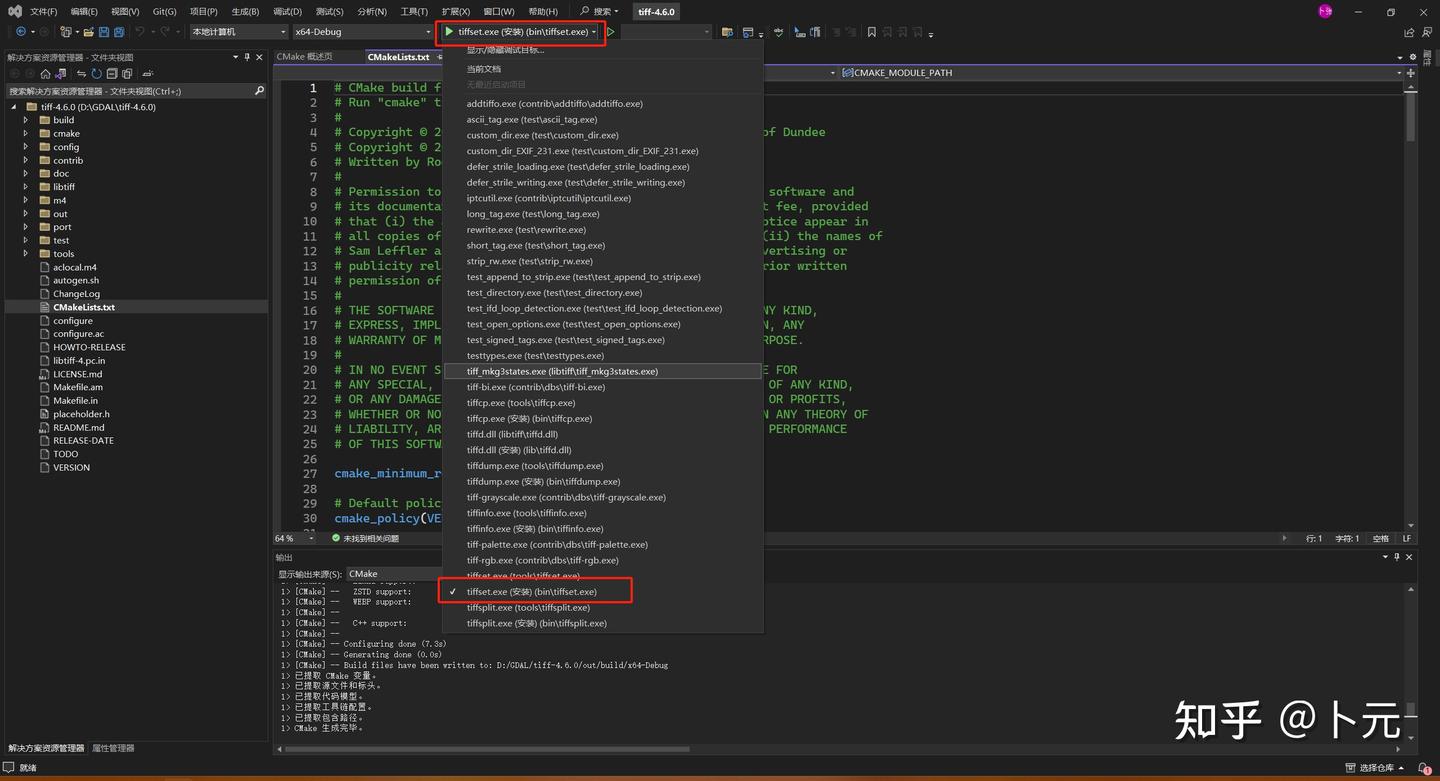Viewport: 1440px width, 781px height.
Task: Click the refresh icon in Solution Explorer toolbar
Action: (96, 74)
